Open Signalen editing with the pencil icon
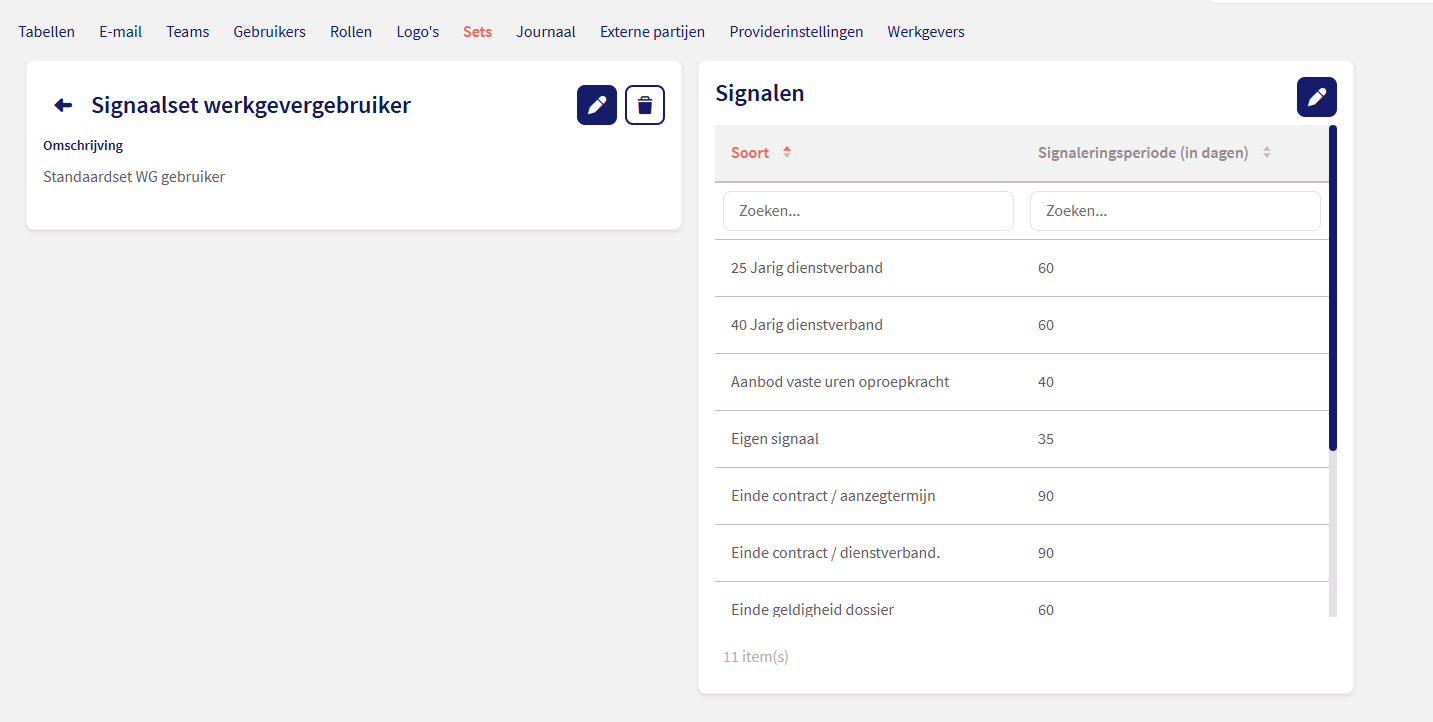 [1316, 97]
